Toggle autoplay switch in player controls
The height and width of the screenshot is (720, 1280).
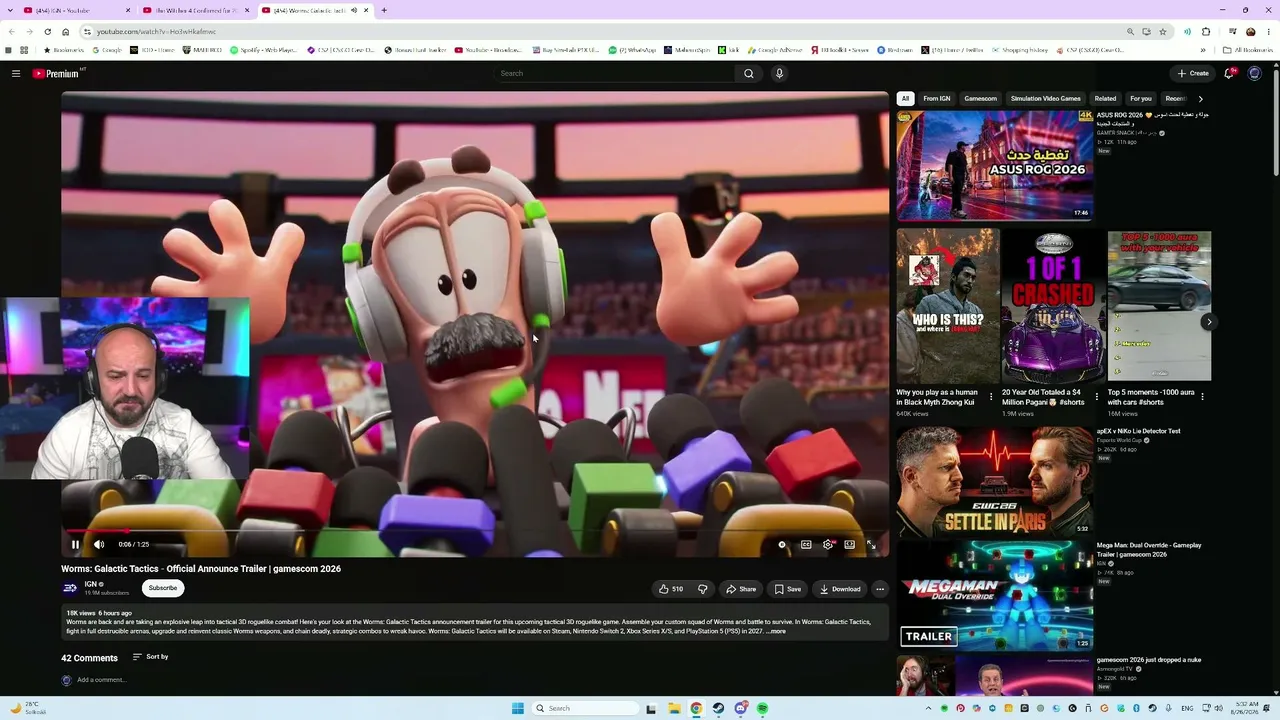(x=783, y=544)
